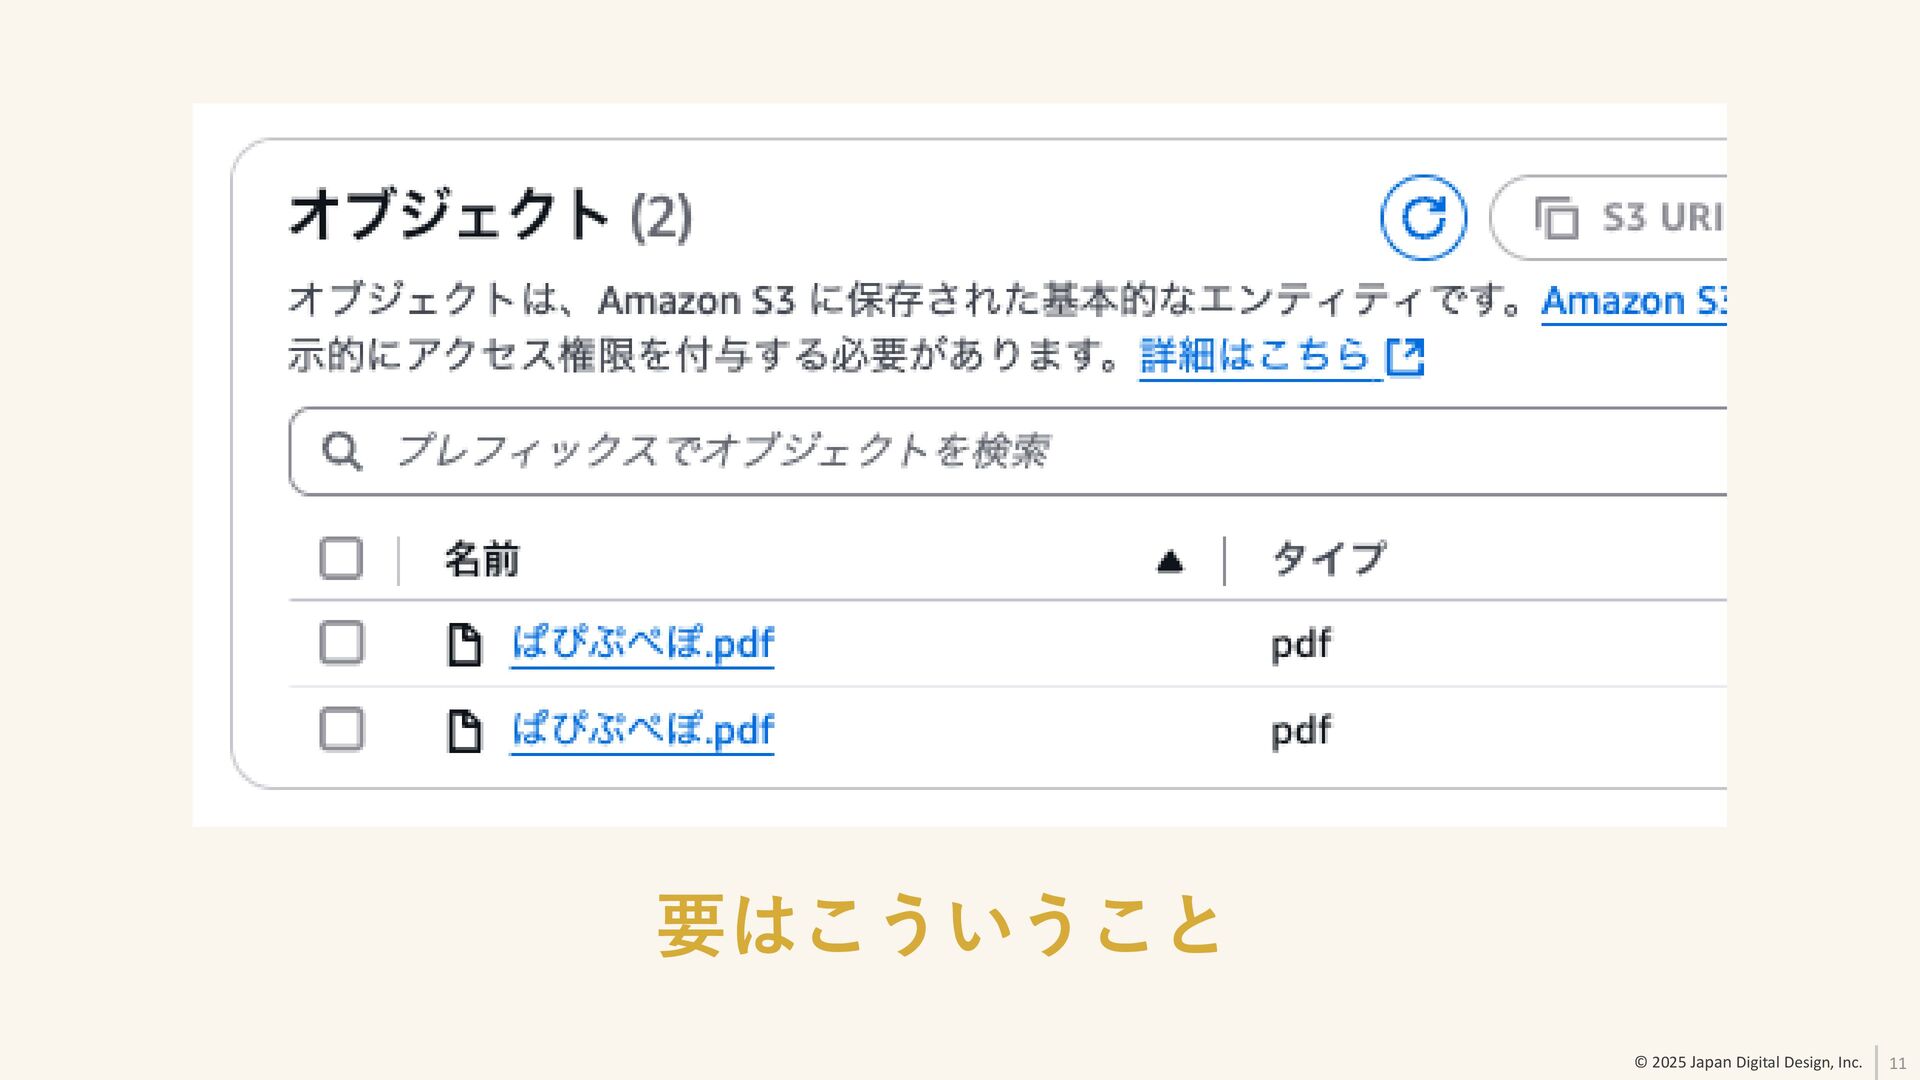This screenshot has height=1080, width=1920.
Task: Toggle the select-all checkbox beside 名前 header
Action: click(341, 558)
